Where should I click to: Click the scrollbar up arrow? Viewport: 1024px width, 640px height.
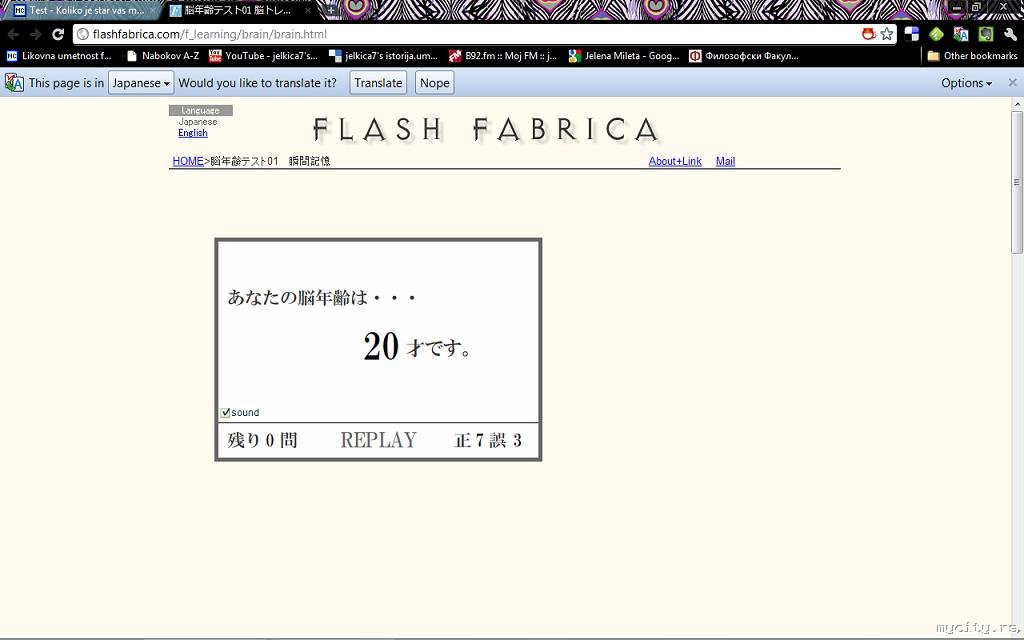tap(1017, 103)
